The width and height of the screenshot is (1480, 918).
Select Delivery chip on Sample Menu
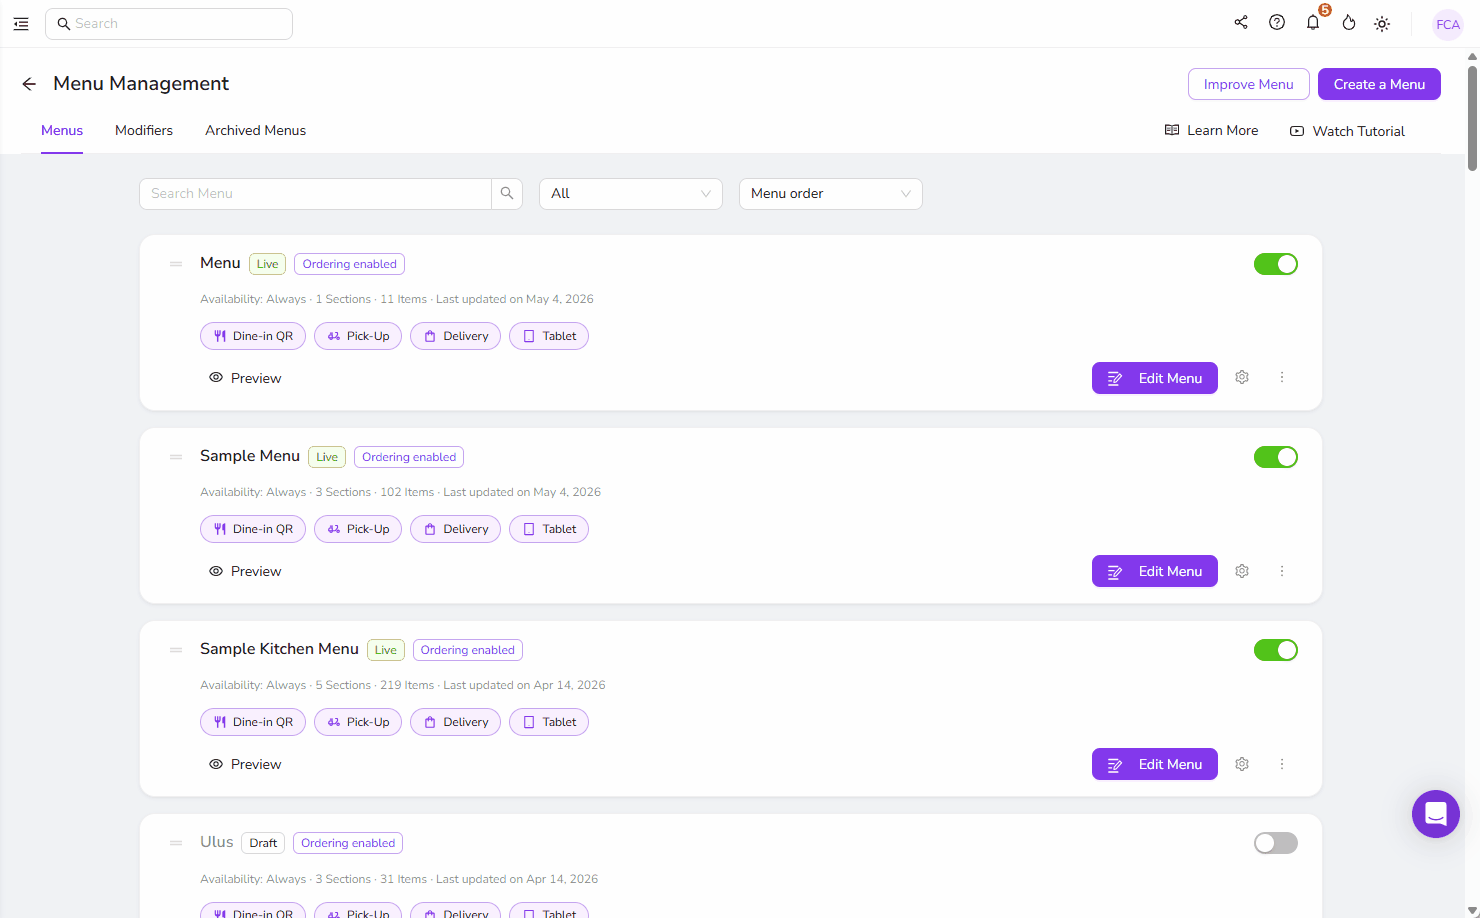[x=456, y=529]
